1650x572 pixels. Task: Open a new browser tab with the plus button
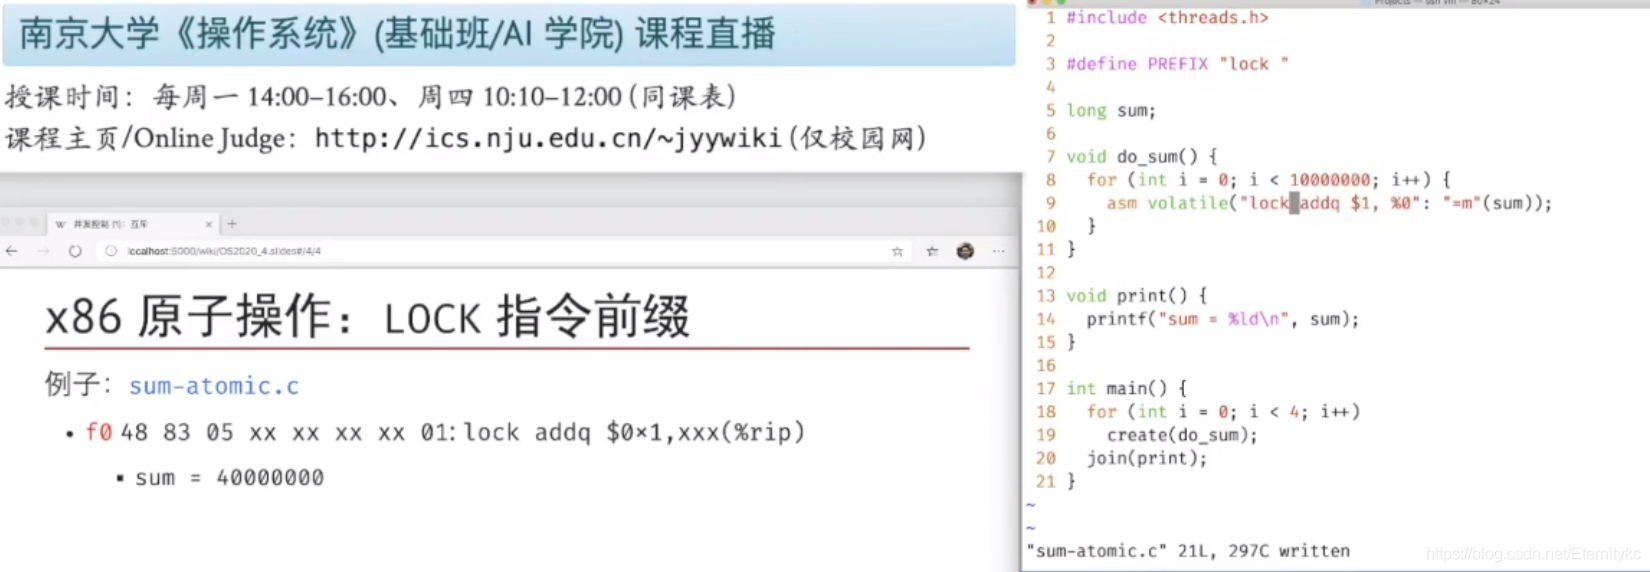coord(232,224)
